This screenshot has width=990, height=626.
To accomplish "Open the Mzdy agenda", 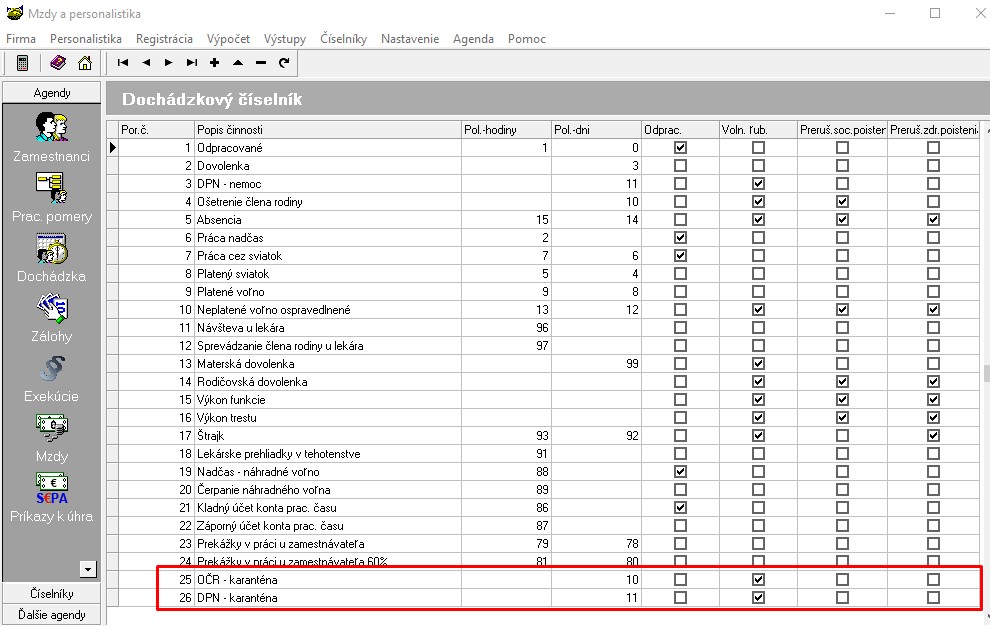I will click(52, 437).
